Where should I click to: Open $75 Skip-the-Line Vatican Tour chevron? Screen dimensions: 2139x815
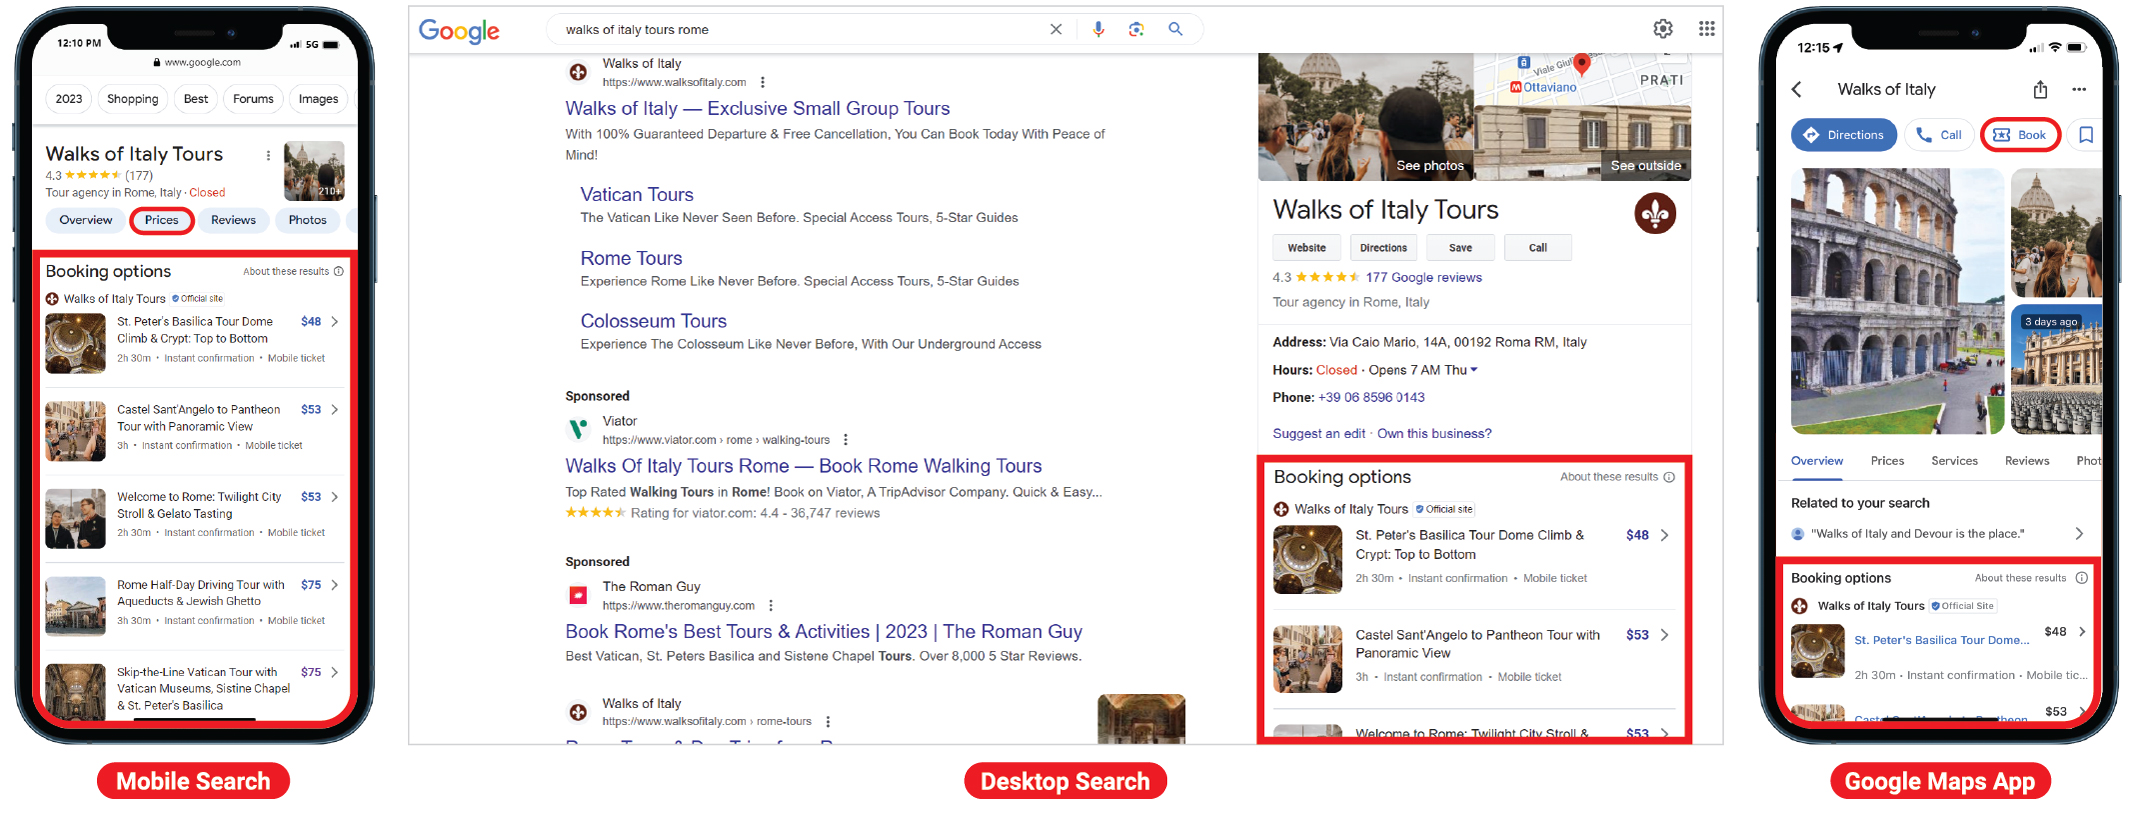click(x=334, y=672)
